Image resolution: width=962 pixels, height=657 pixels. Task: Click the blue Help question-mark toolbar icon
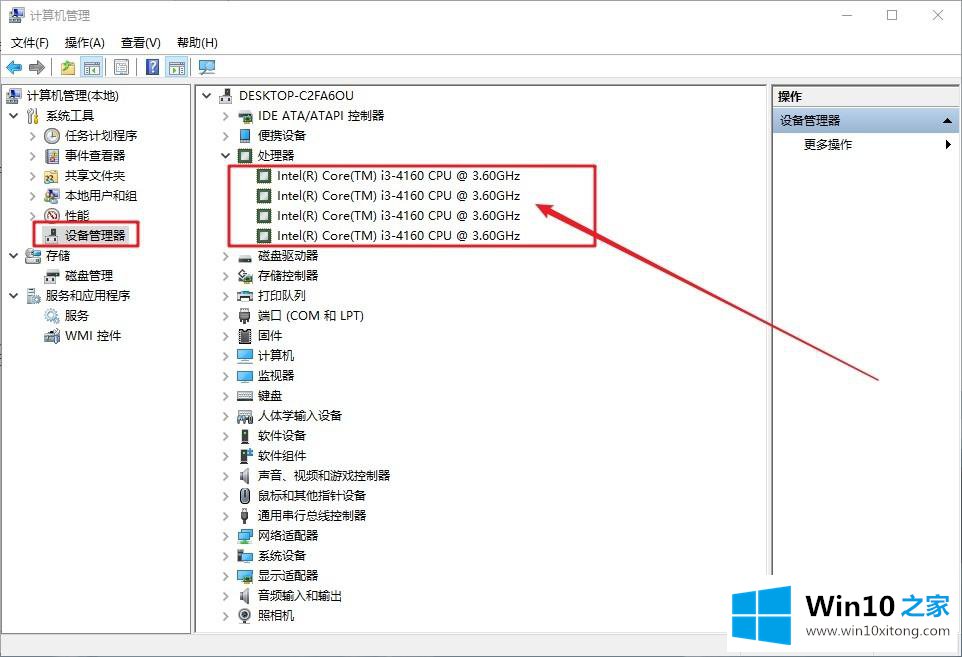click(152, 67)
